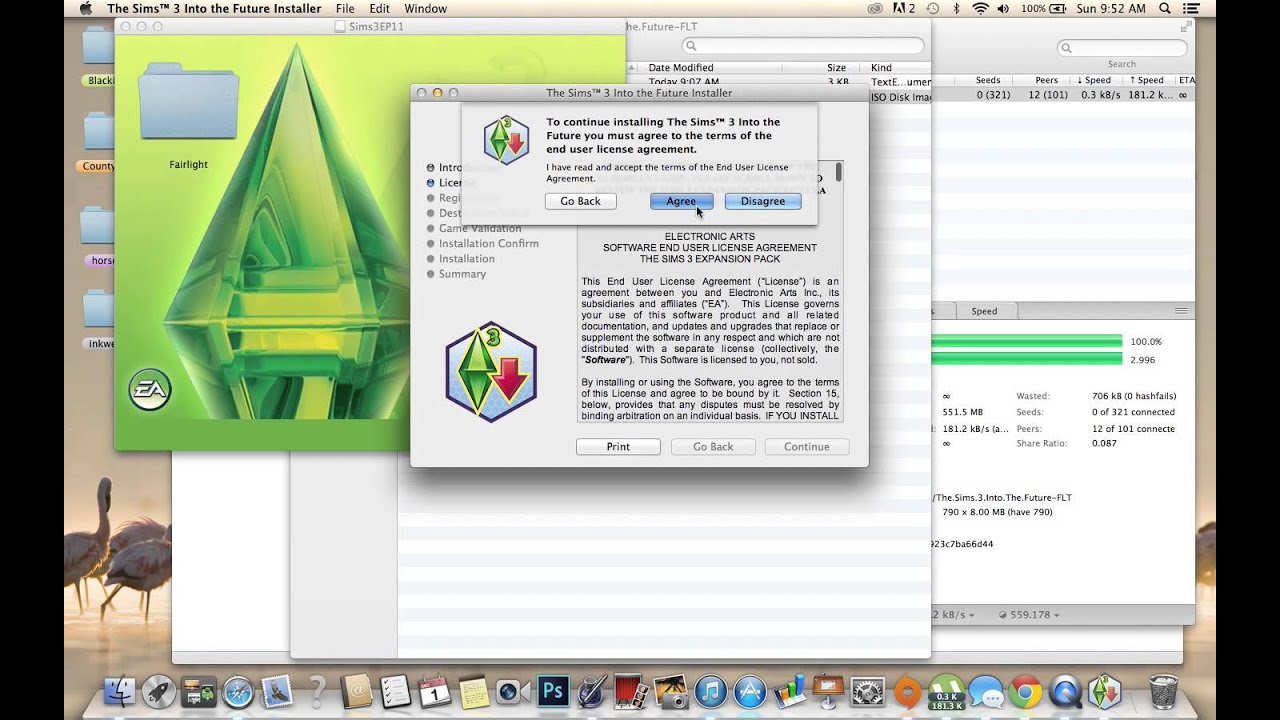This screenshot has height=720, width=1280.
Task: Click the 100.0% green progress bar
Action: coord(1026,341)
